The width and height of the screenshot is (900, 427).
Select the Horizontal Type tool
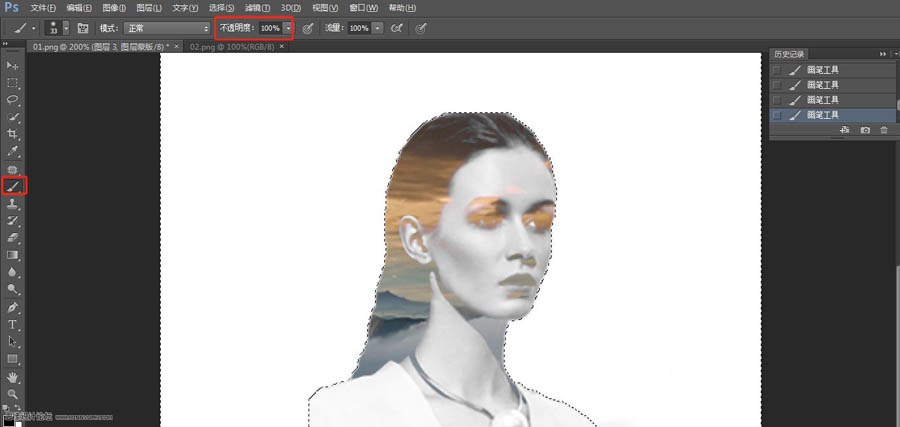[x=13, y=324]
